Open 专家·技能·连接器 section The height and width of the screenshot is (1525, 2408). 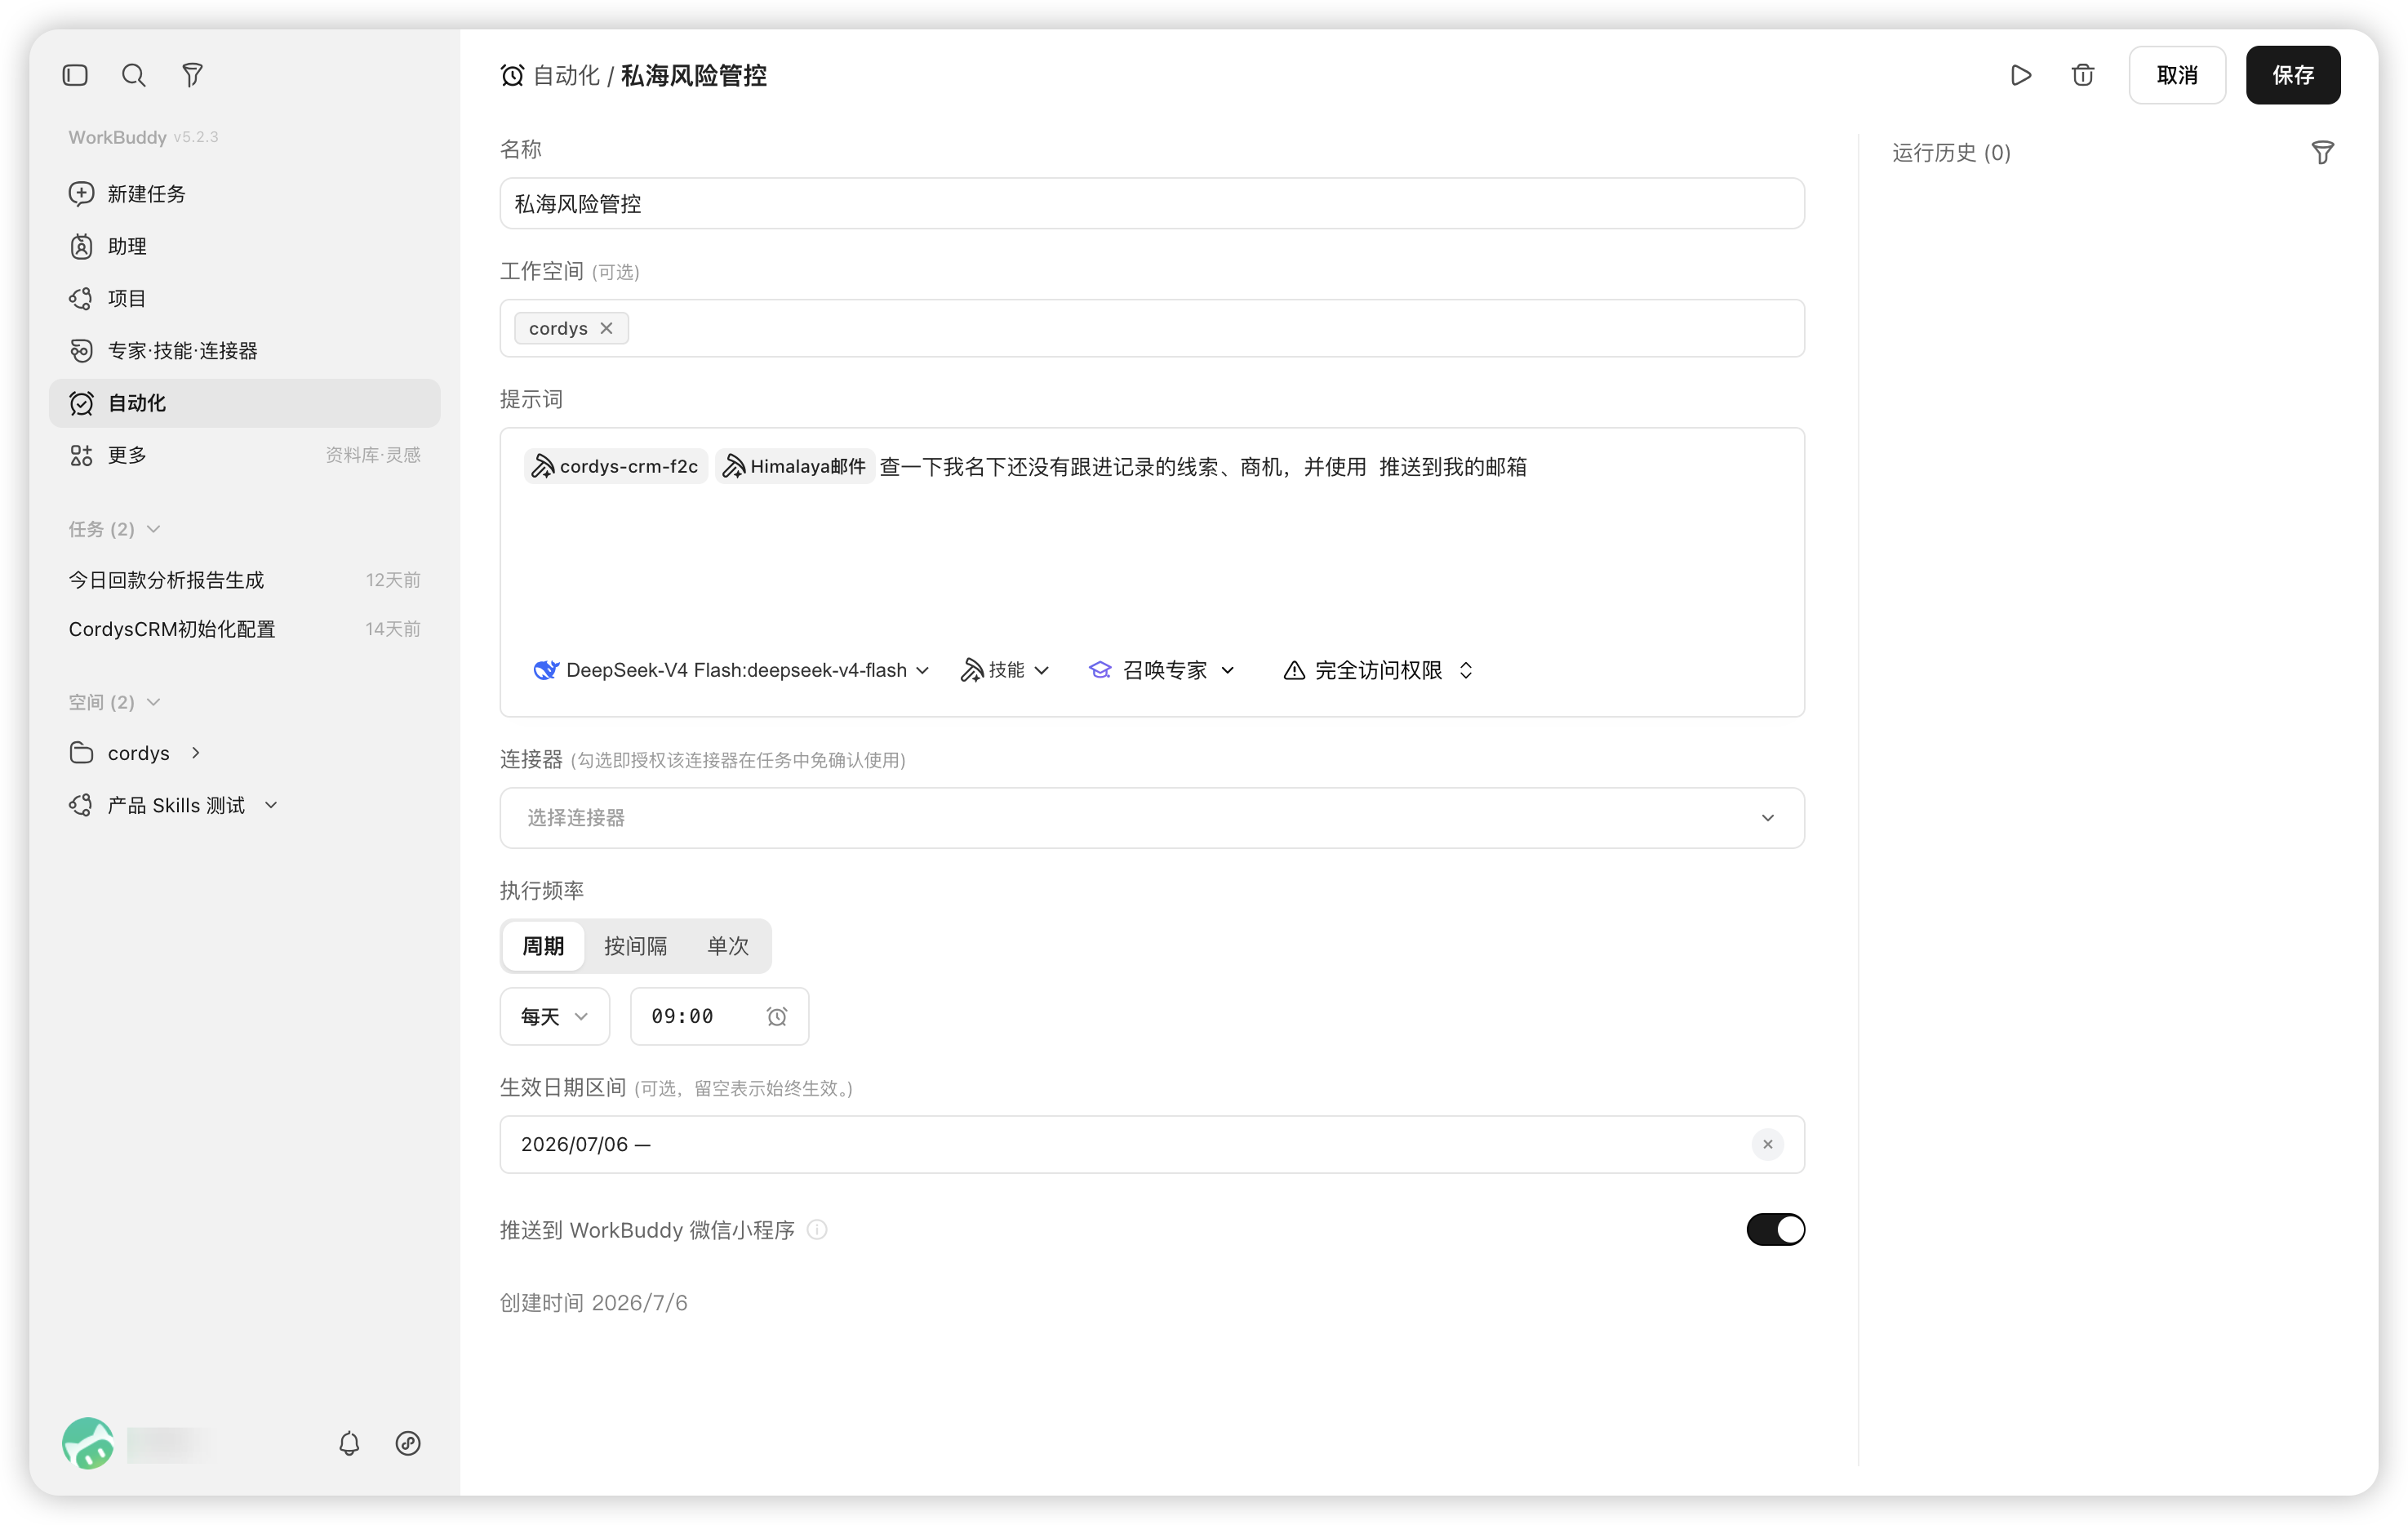[244, 350]
